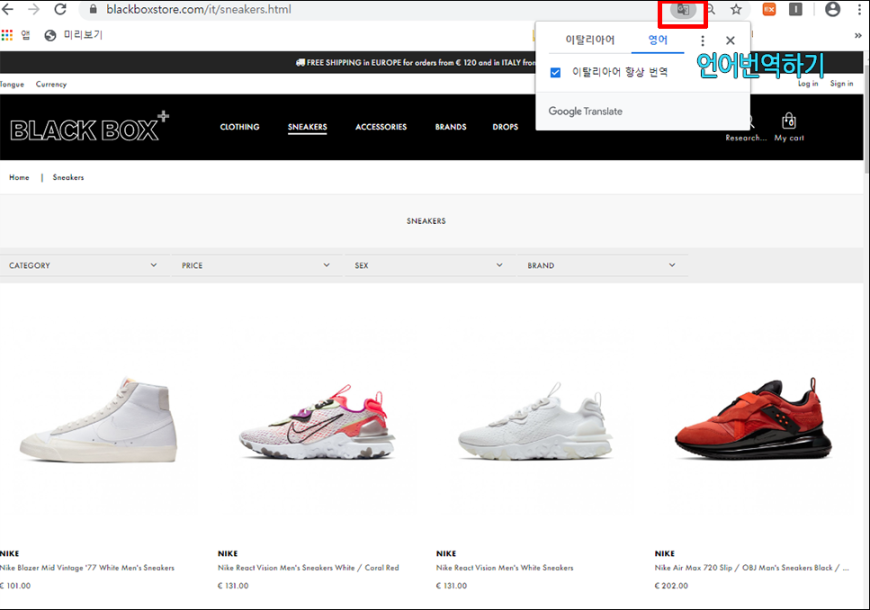Click the € 202.00 price
This screenshot has width=870, height=610.
click(x=671, y=586)
